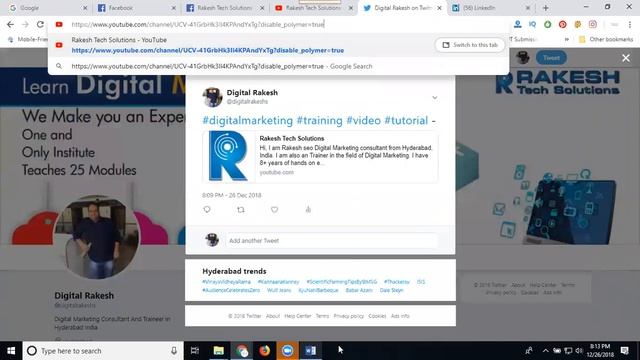
Task: Open Chrome from the taskbar
Action: [x=242, y=351]
